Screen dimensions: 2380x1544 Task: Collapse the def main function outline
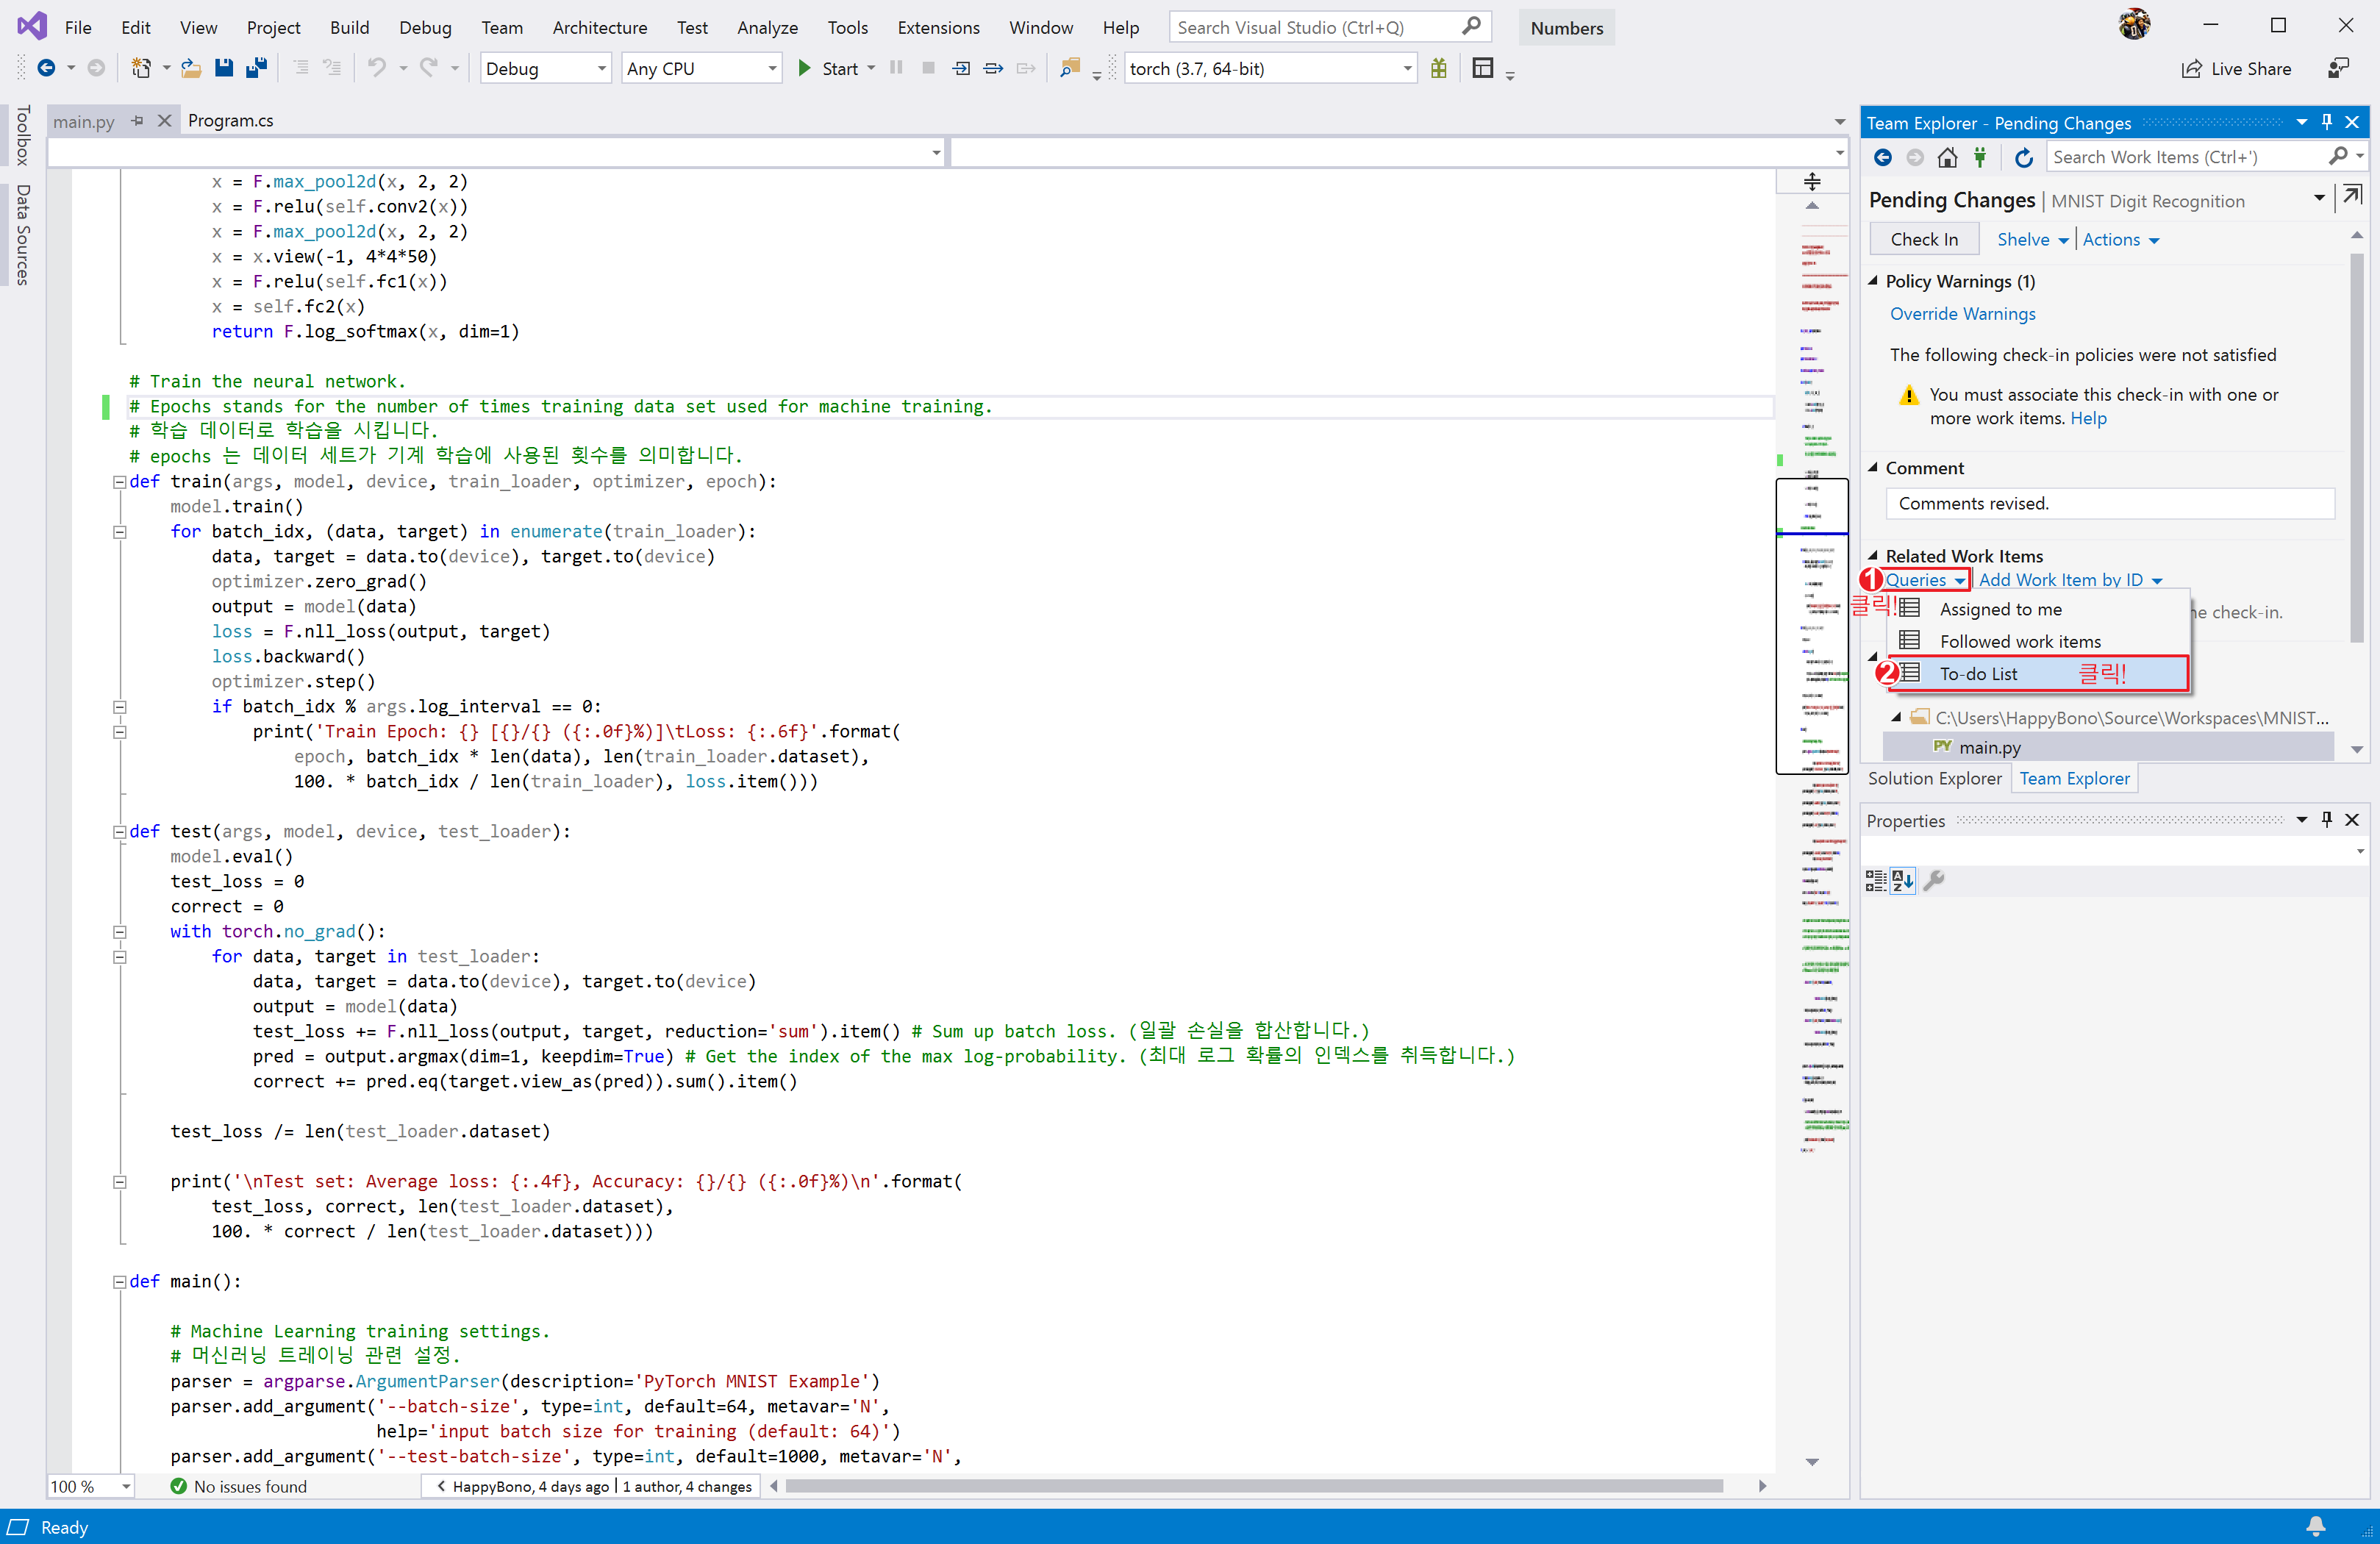120,1282
